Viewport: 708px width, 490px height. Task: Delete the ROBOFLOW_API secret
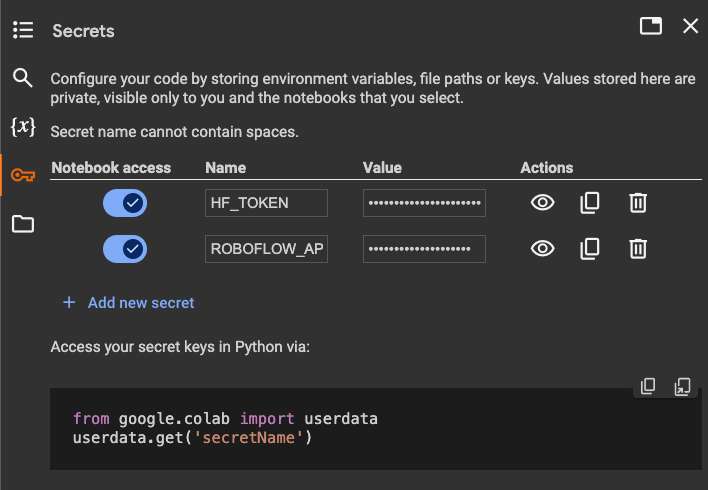638,249
